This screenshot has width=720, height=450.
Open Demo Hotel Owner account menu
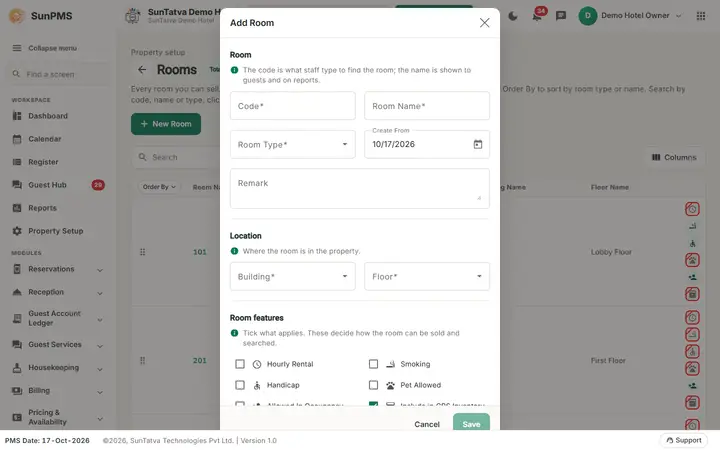pyautogui.click(x=630, y=16)
